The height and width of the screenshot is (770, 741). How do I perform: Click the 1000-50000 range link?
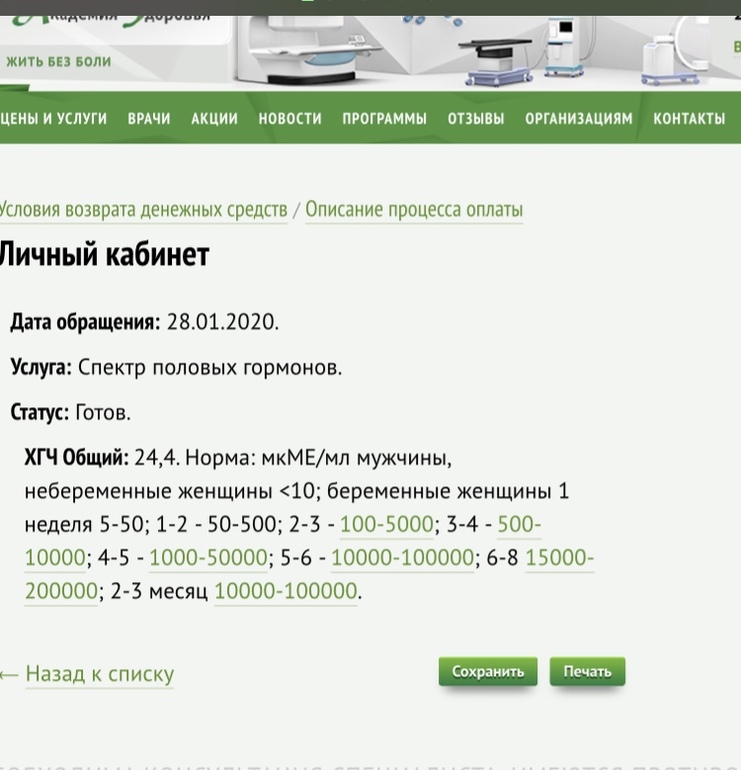(208, 558)
